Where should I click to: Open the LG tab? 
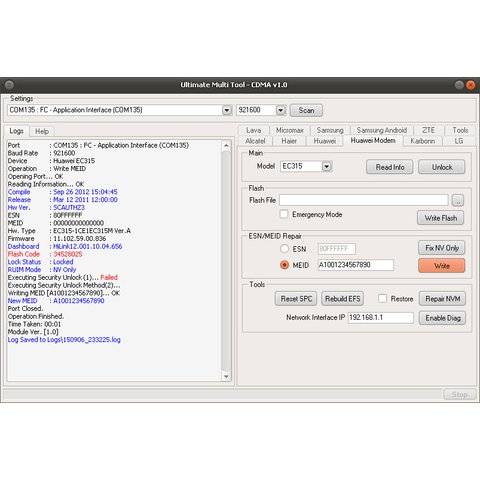[x=459, y=141]
